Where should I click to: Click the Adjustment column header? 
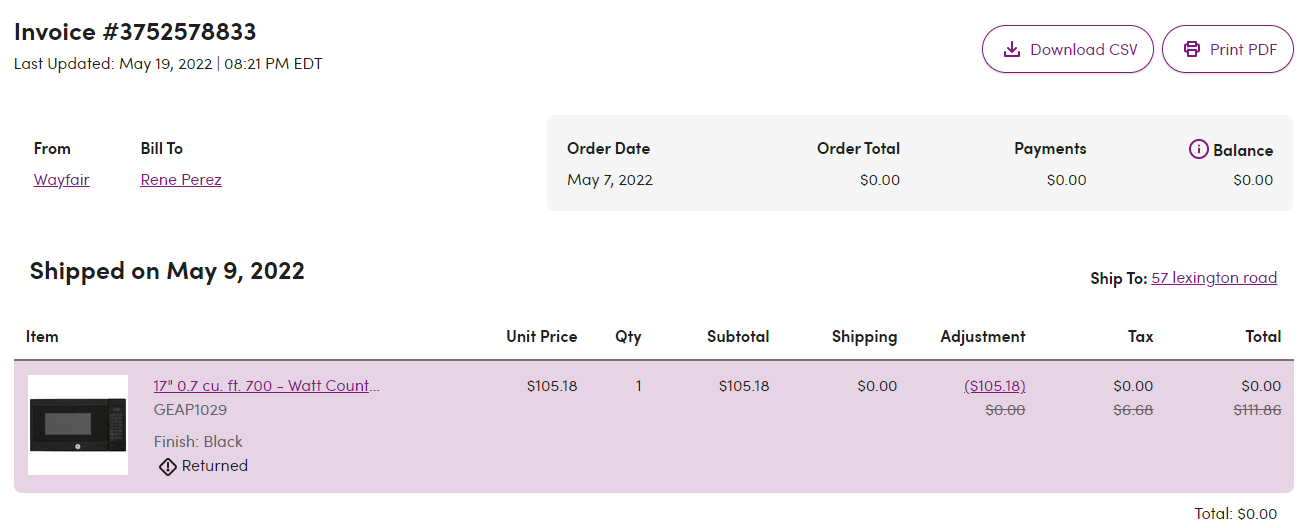[x=983, y=337]
